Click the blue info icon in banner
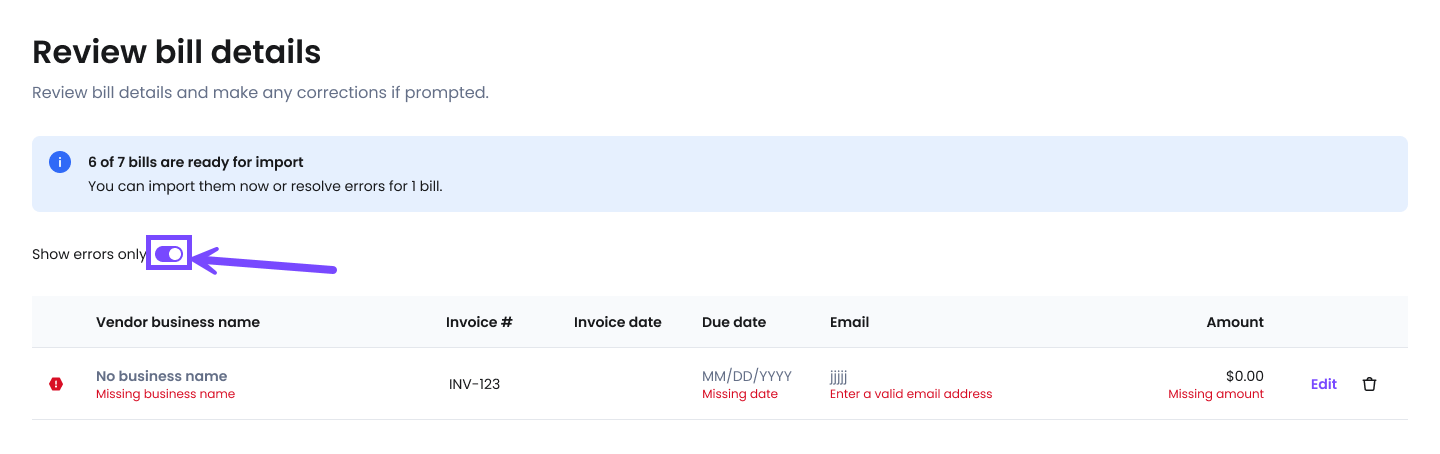 pyautogui.click(x=60, y=162)
